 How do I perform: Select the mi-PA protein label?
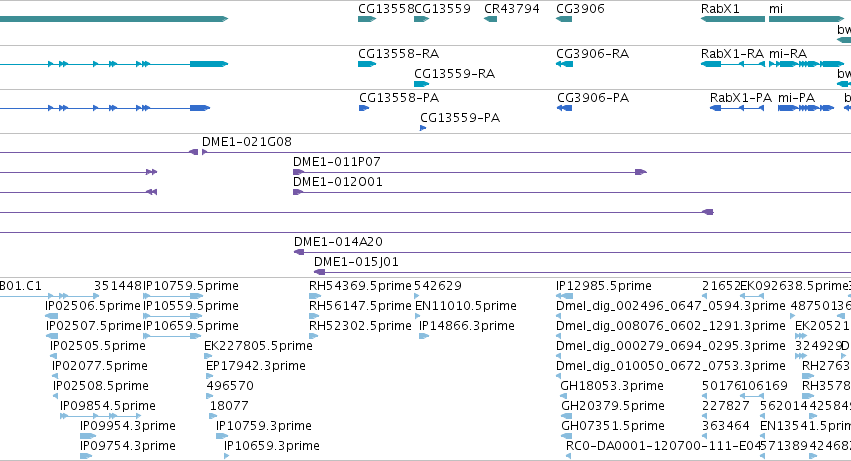pyautogui.click(x=797, y=98)
